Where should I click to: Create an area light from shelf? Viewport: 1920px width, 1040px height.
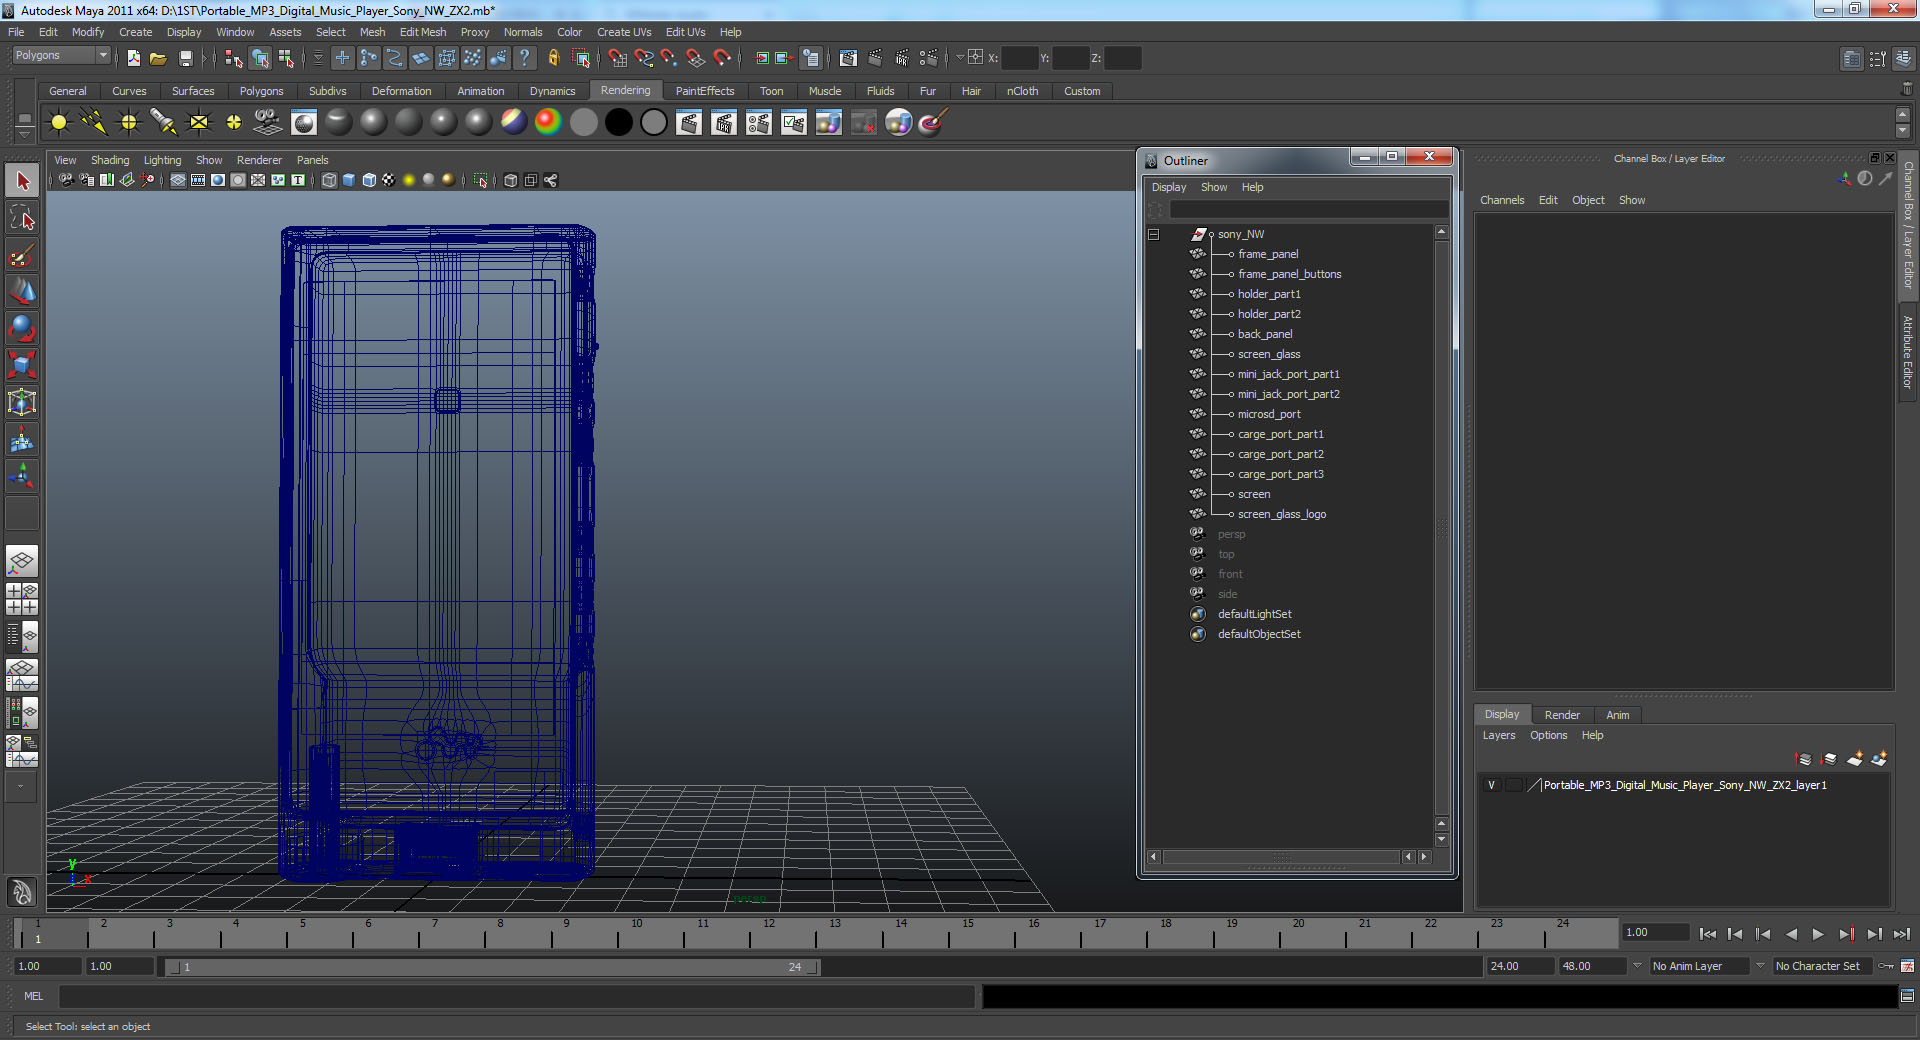199,122
